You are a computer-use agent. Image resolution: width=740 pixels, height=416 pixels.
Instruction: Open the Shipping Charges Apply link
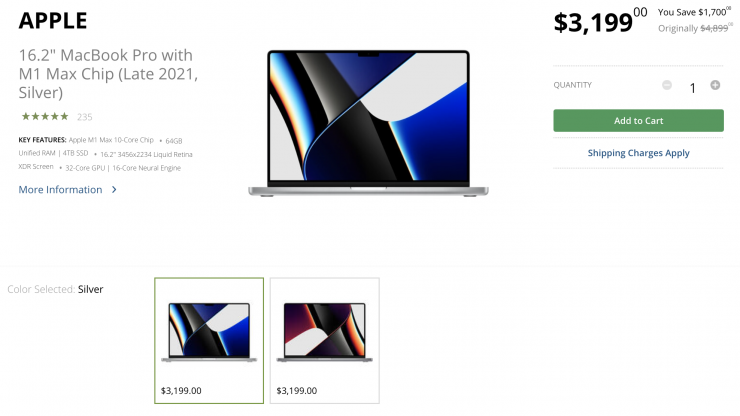coord(638,153)
